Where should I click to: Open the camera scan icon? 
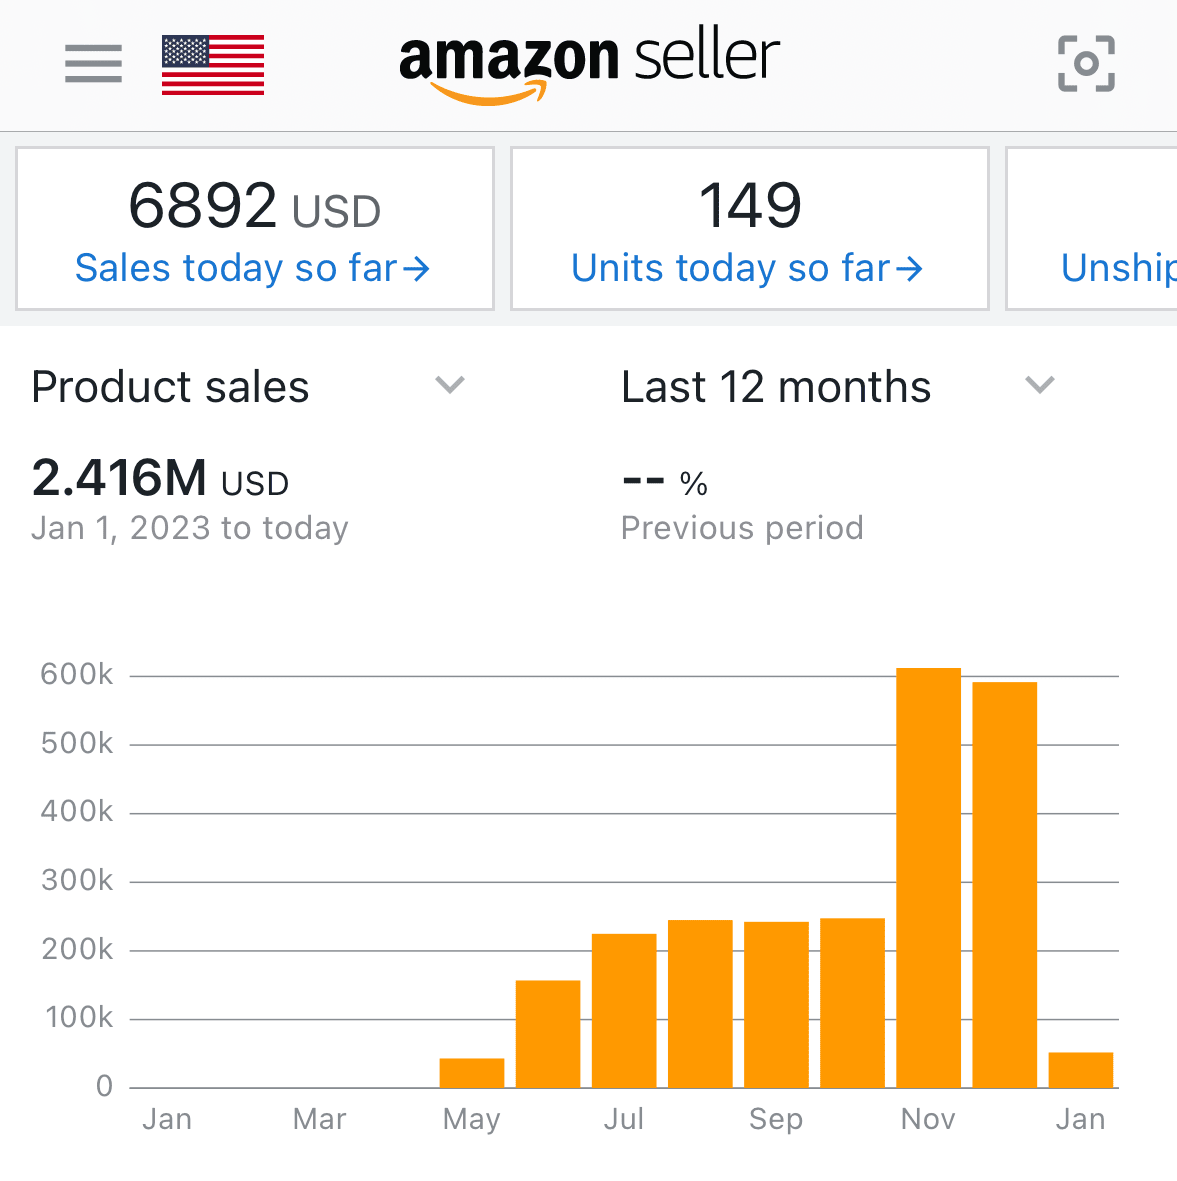point(1086,64)
